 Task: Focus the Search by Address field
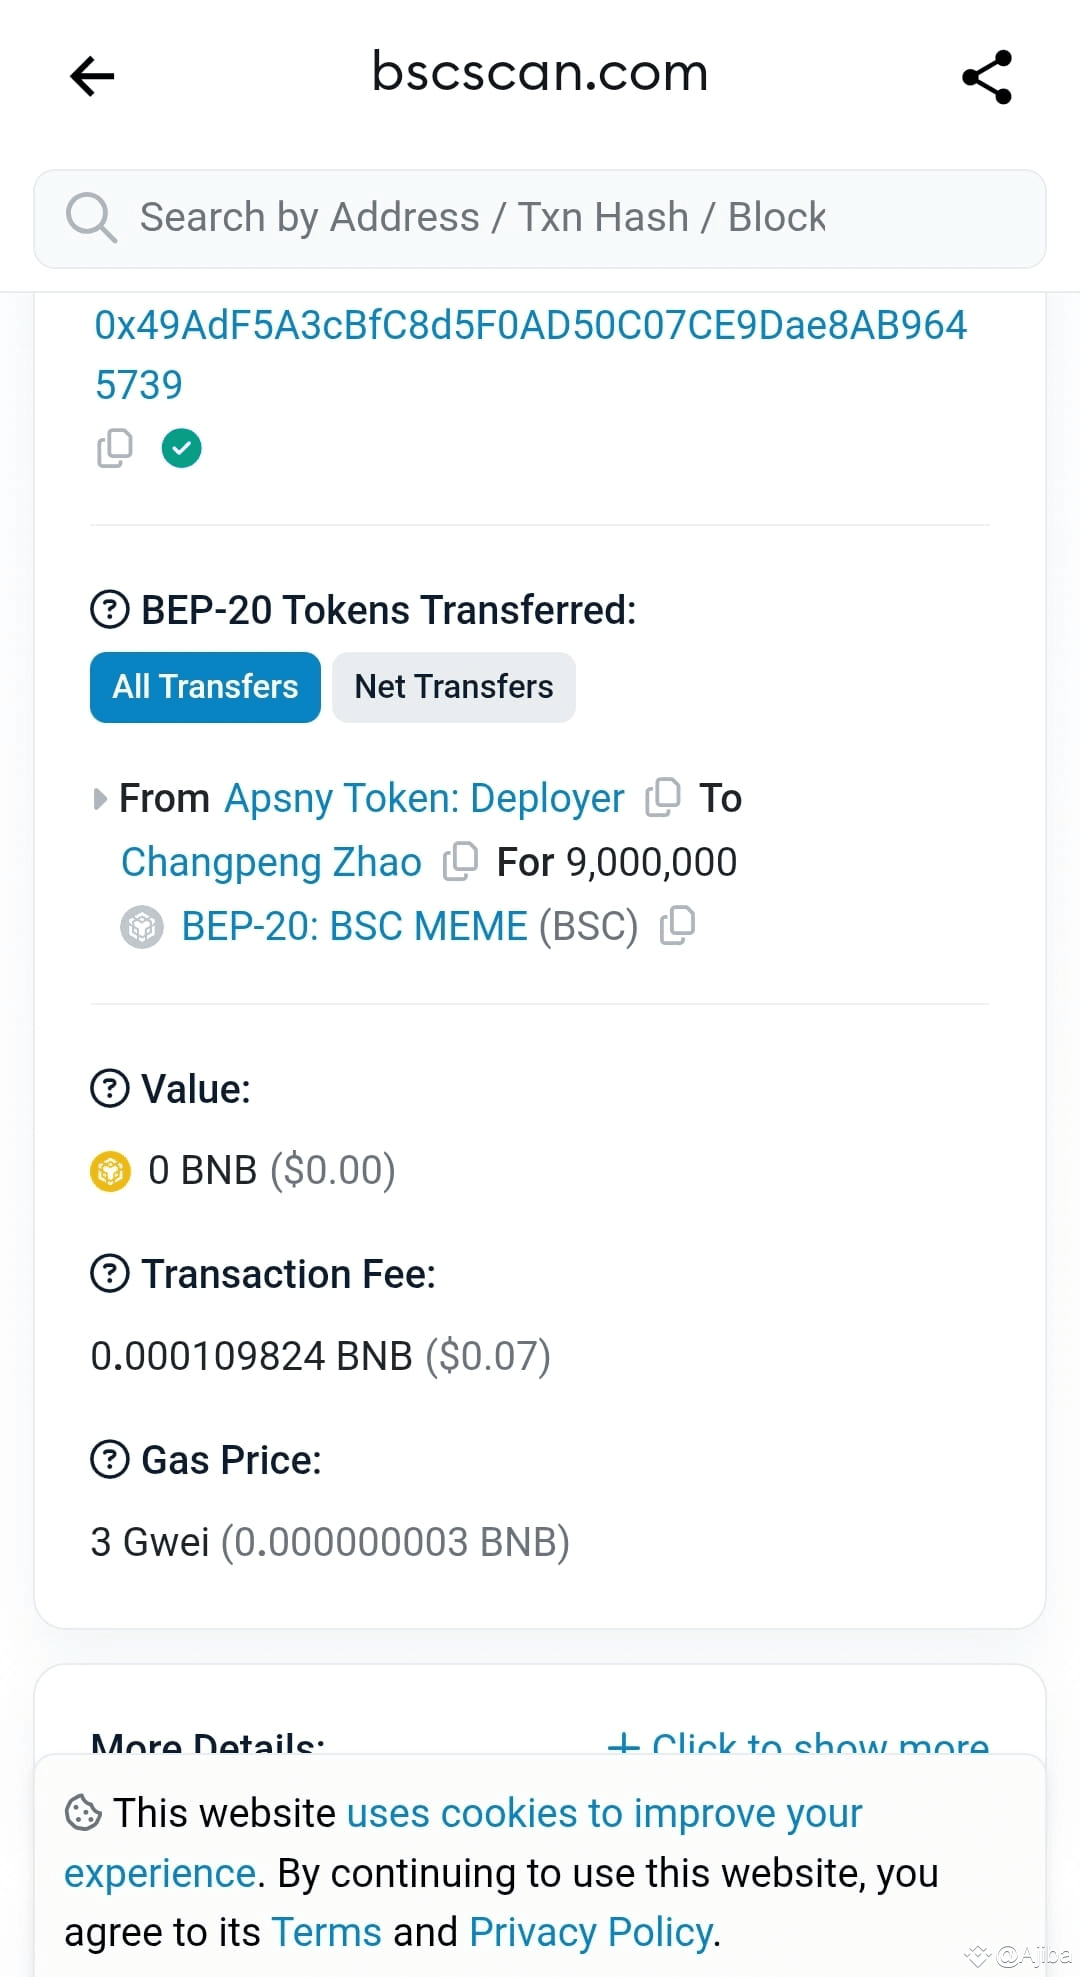tap(540, 218)
